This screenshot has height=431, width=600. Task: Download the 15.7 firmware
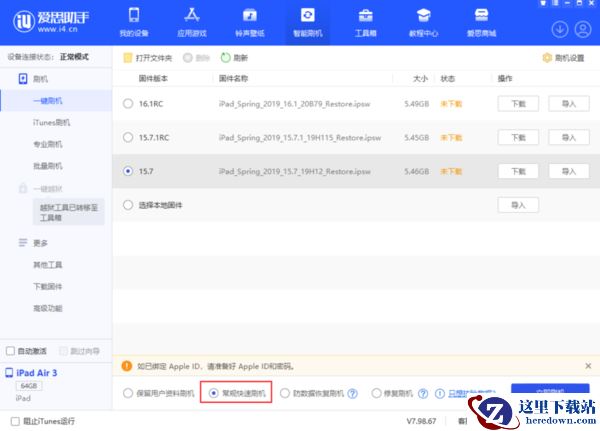[x=518, y=171]
